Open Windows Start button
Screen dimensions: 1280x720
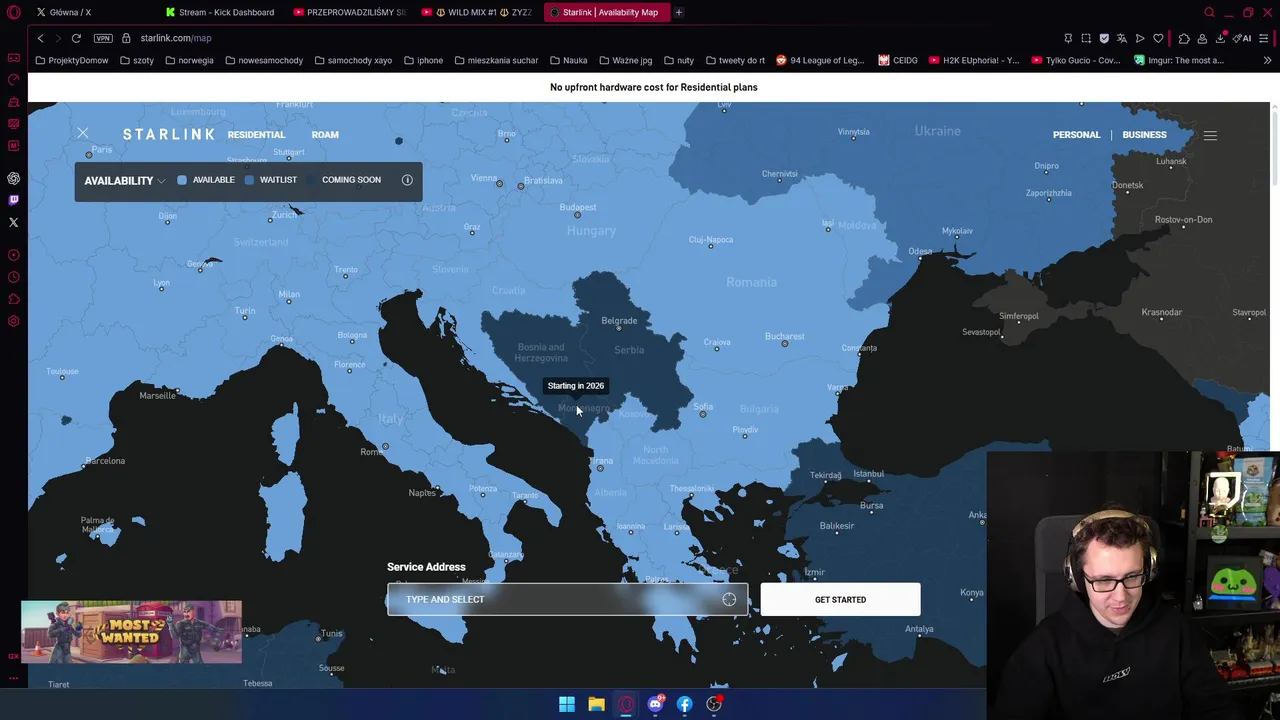coord(567,704)
